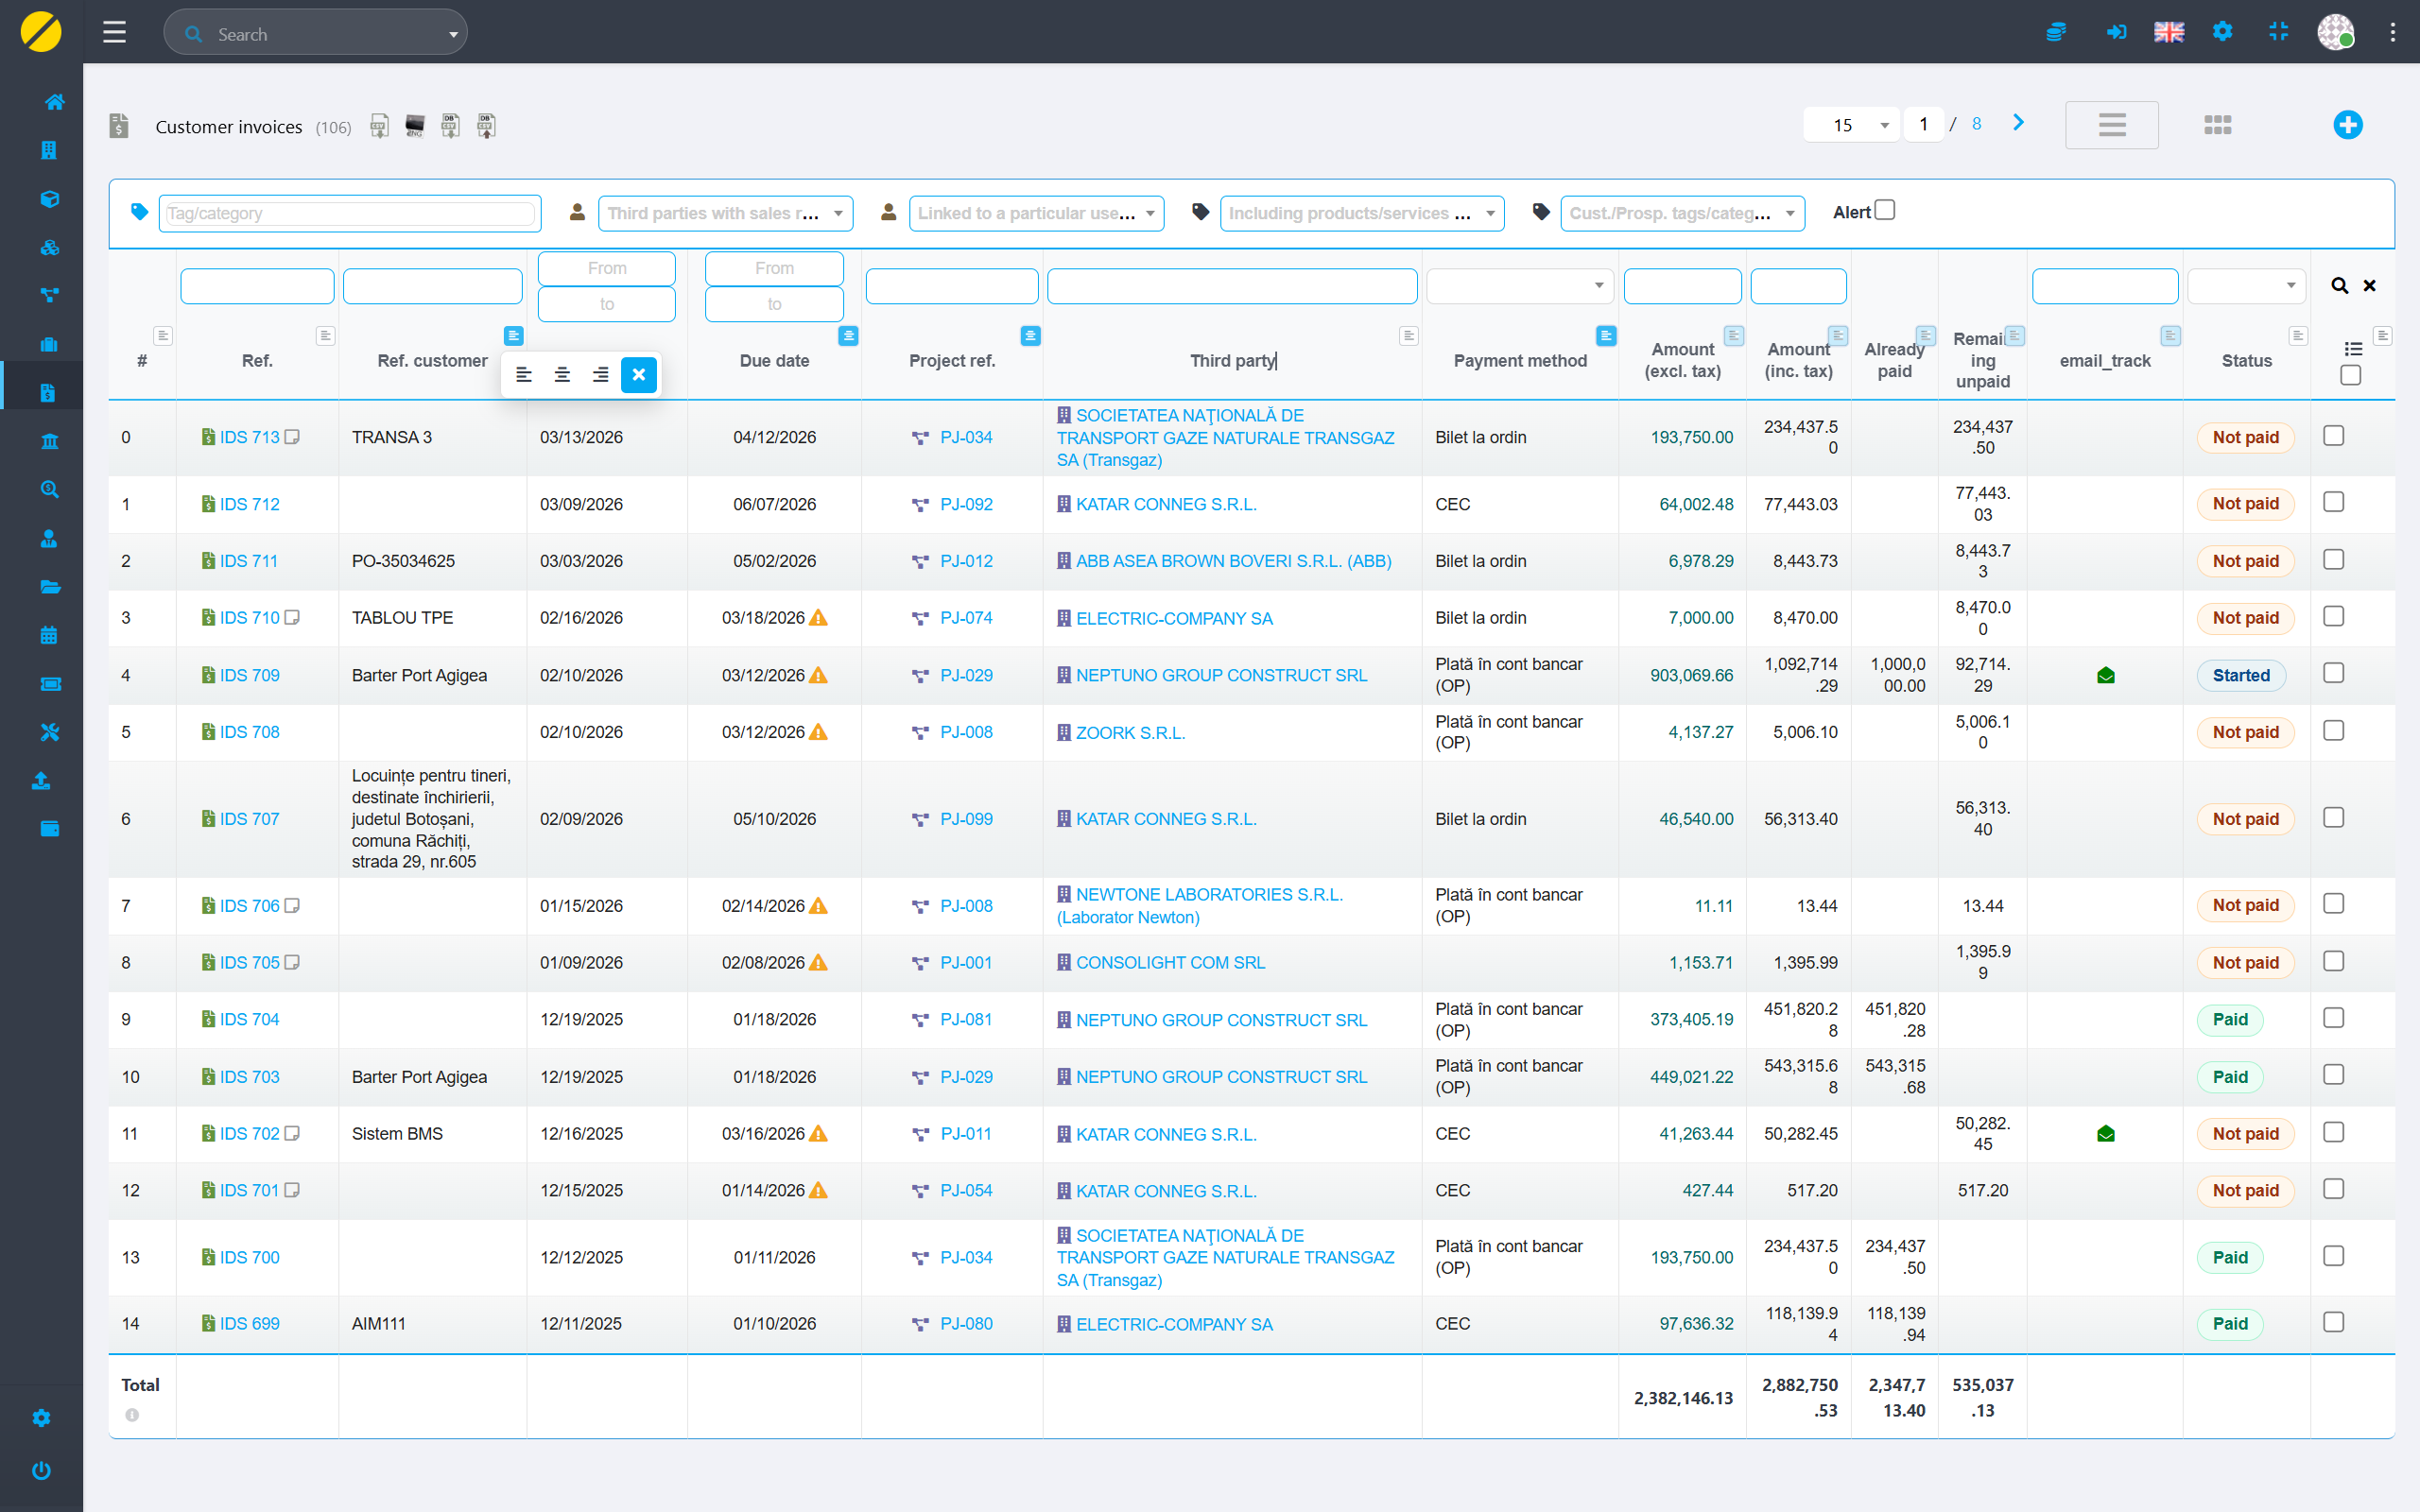Viewport: 2420px width, 1512px height.
Task: Switch to grid card view icon
Action: (x=2217, y=125)
